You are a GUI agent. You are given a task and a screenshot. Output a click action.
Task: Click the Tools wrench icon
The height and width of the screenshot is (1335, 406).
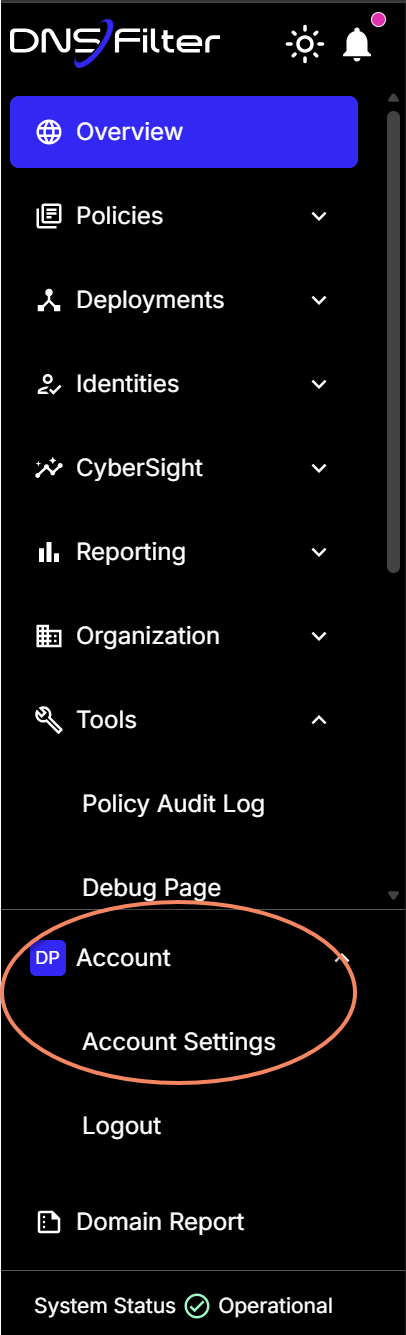tap(48, 720)
